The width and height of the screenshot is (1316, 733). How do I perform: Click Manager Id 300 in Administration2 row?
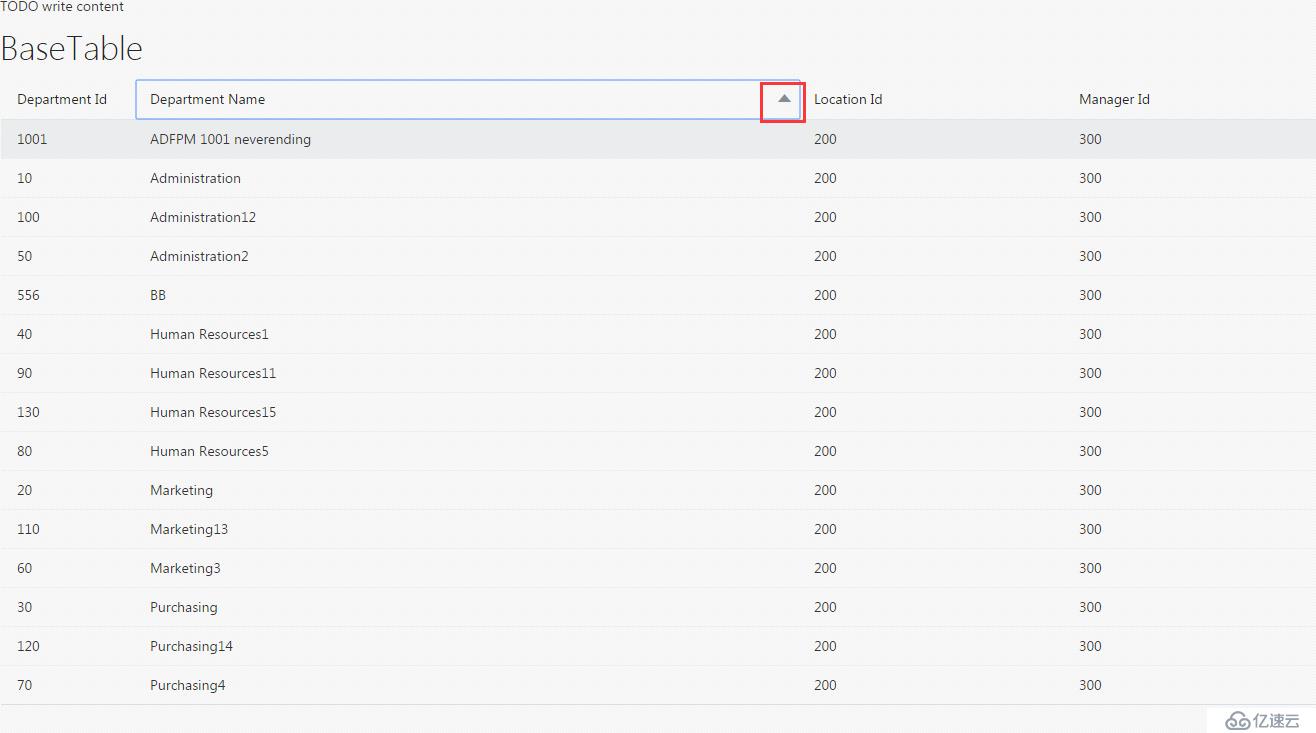pos(1090,256)
